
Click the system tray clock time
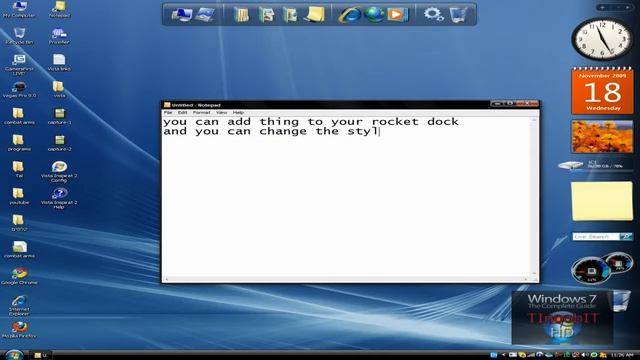pyautogui.click(x=623, y=355)
